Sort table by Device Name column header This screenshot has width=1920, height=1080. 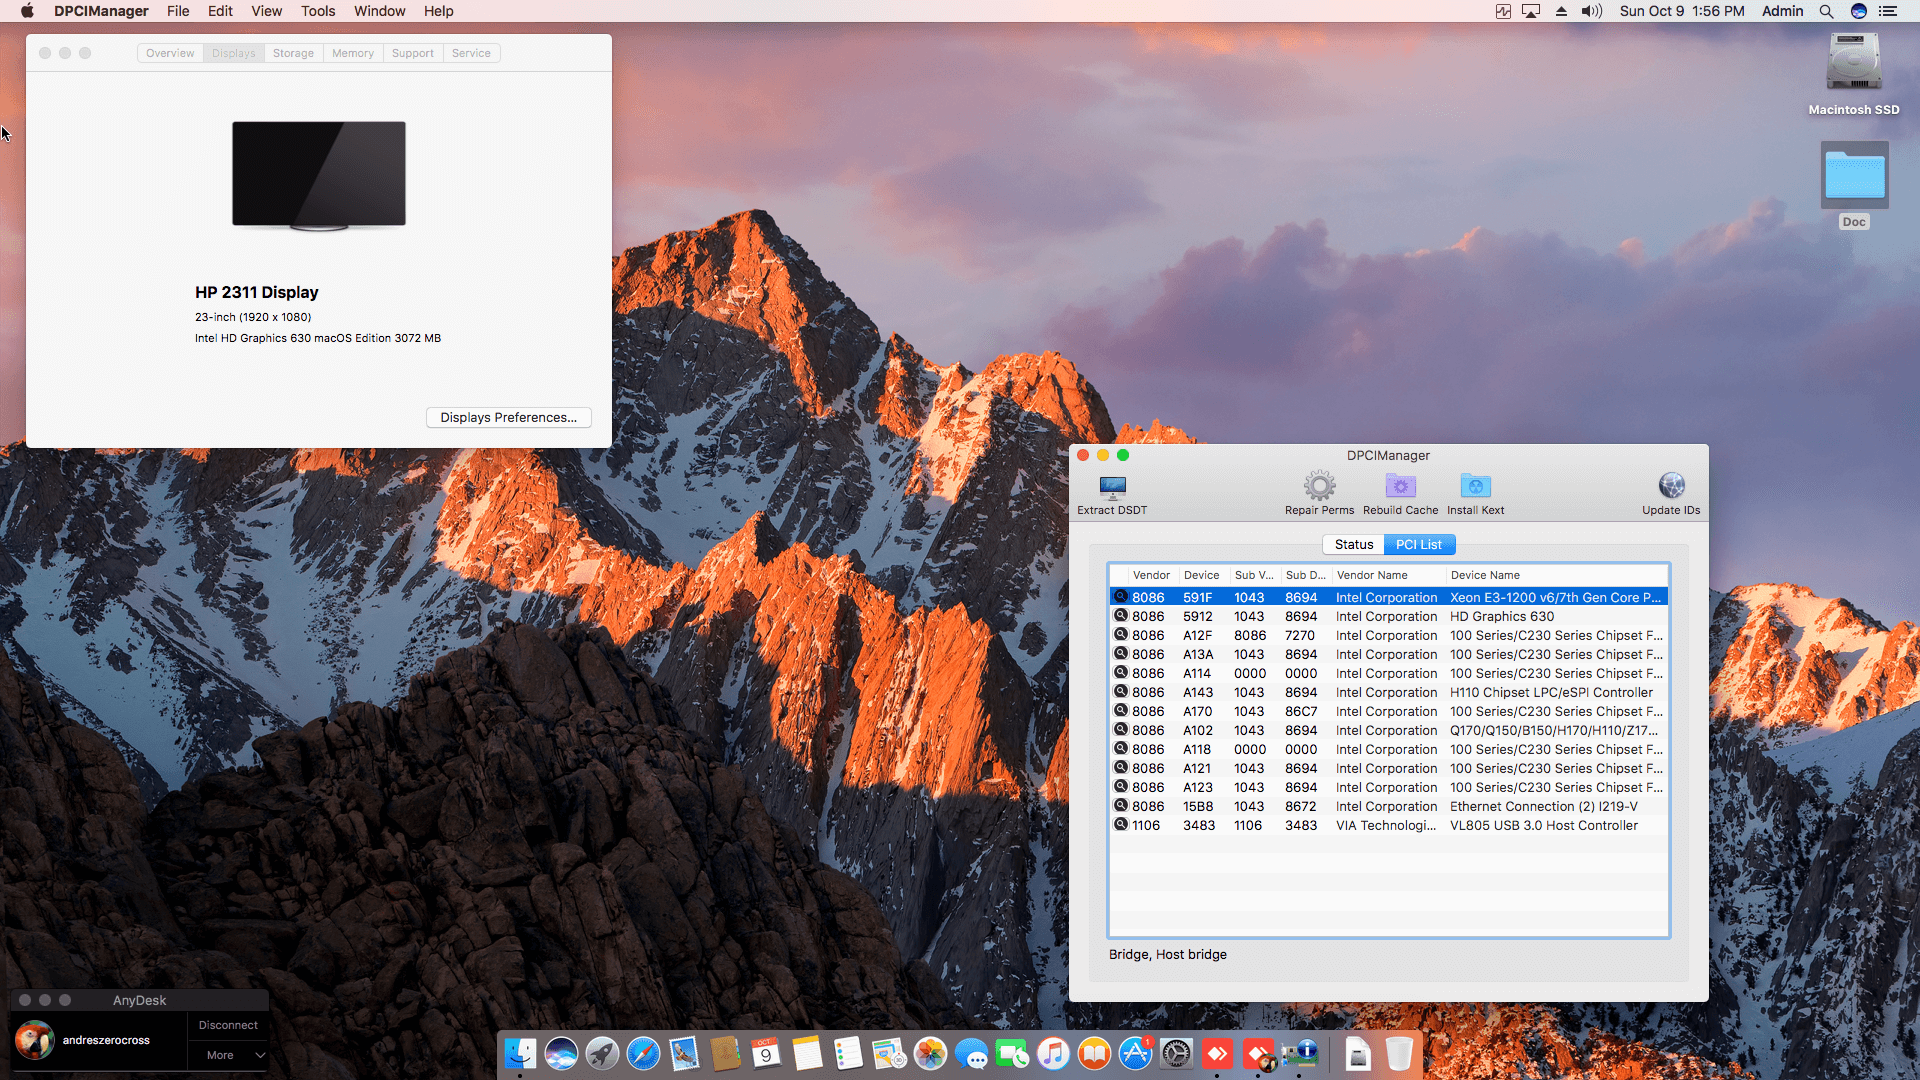coord(1556,575)
